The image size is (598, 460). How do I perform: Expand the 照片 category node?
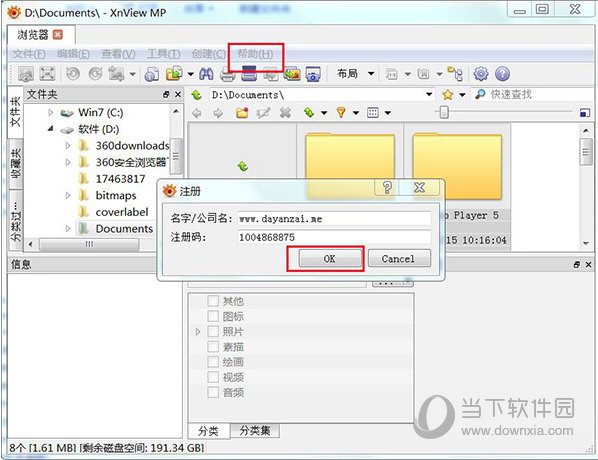coord(198,331)
